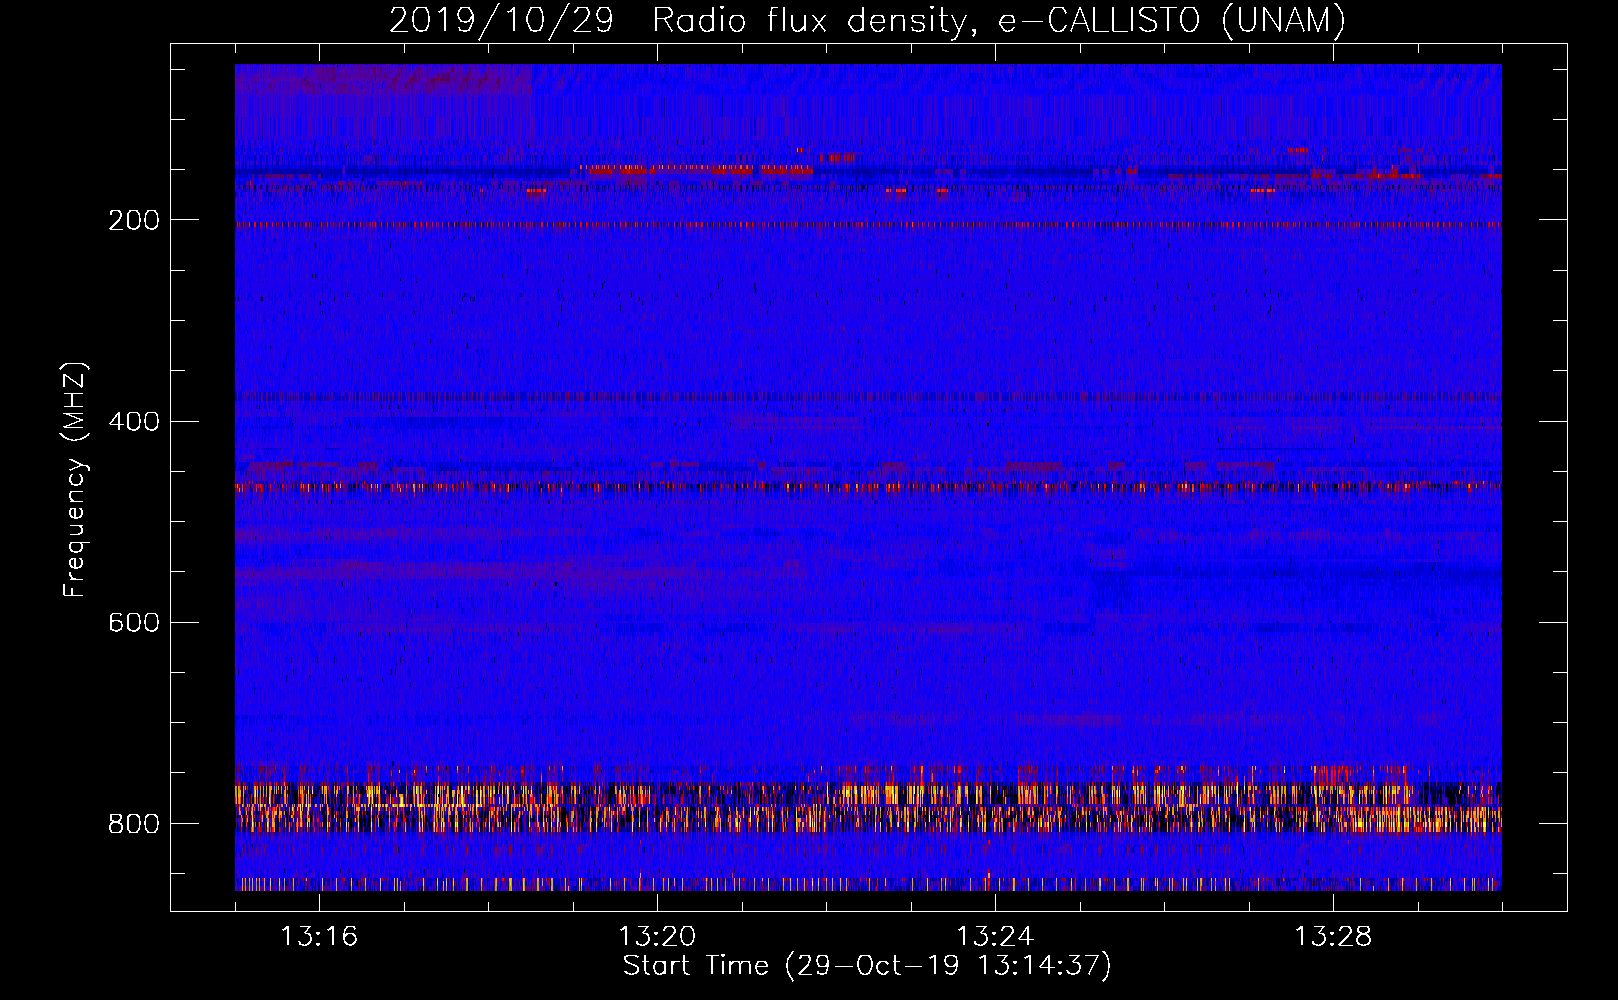The height and width of the screenshot is (1000, 1618).
Task: Click the "Start Time (29-Oct-19 13:14:37)" x-axis label
Action: click(867, 966)
